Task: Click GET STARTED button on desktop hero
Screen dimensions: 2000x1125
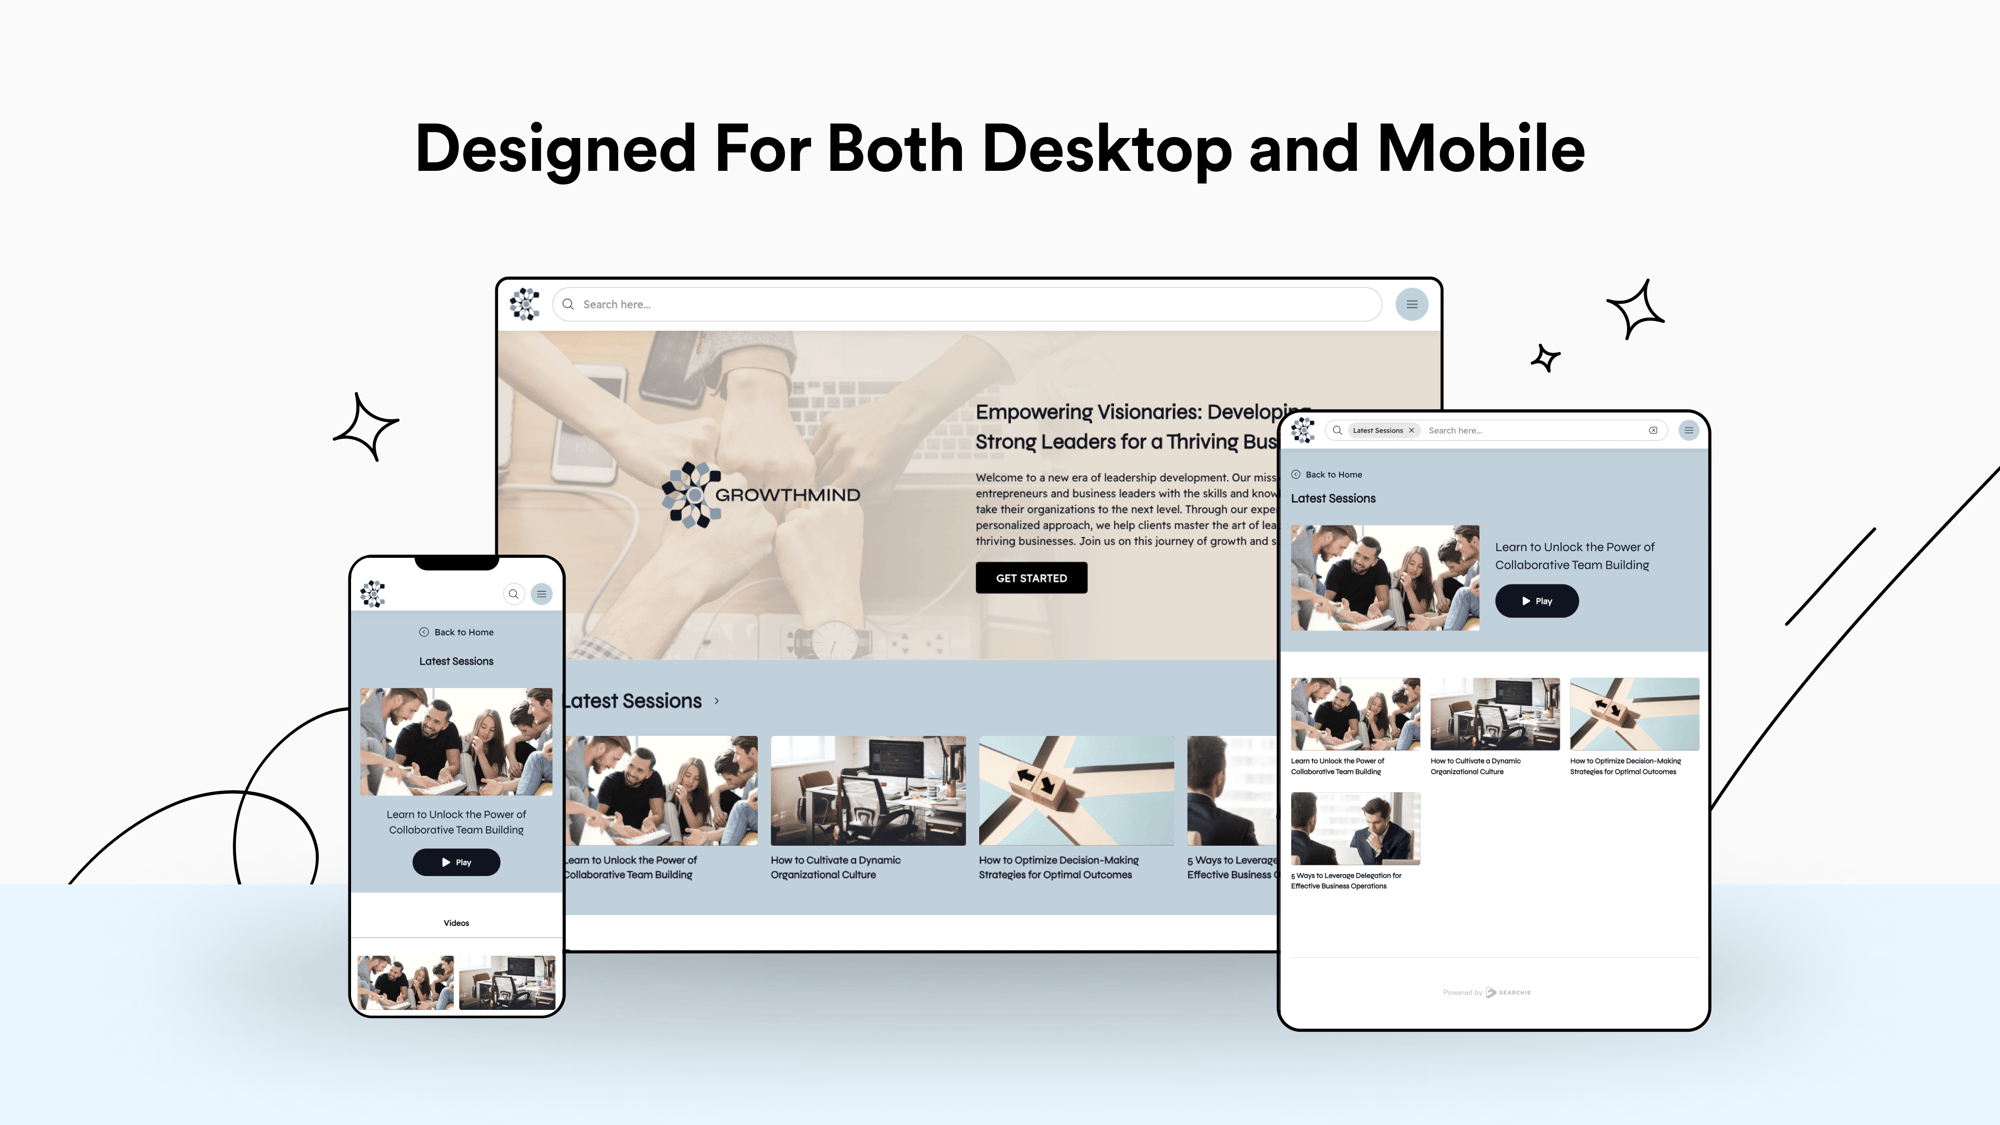Action: coord(1032,577)
